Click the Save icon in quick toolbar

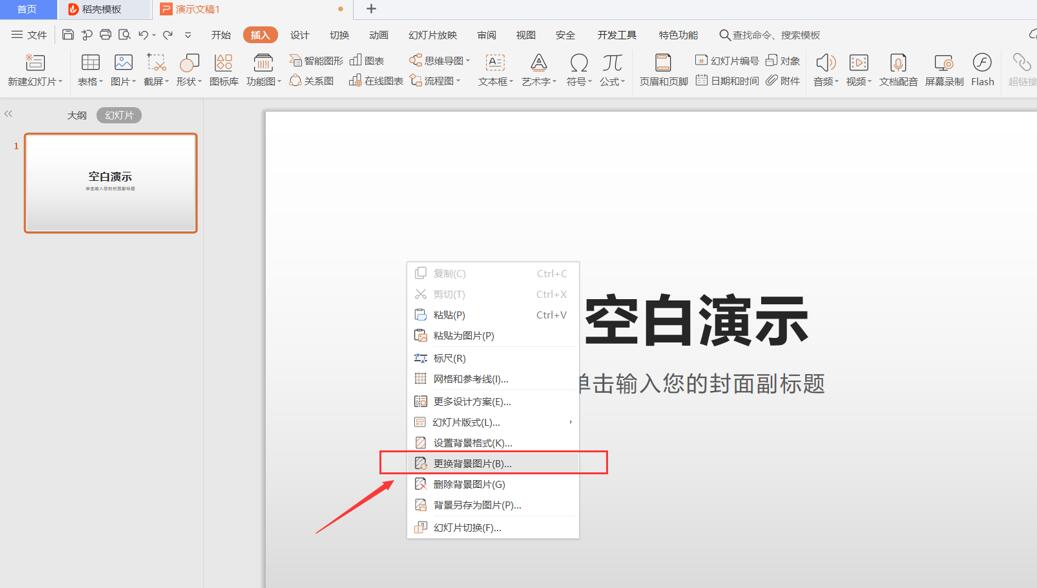pos(67,34)
